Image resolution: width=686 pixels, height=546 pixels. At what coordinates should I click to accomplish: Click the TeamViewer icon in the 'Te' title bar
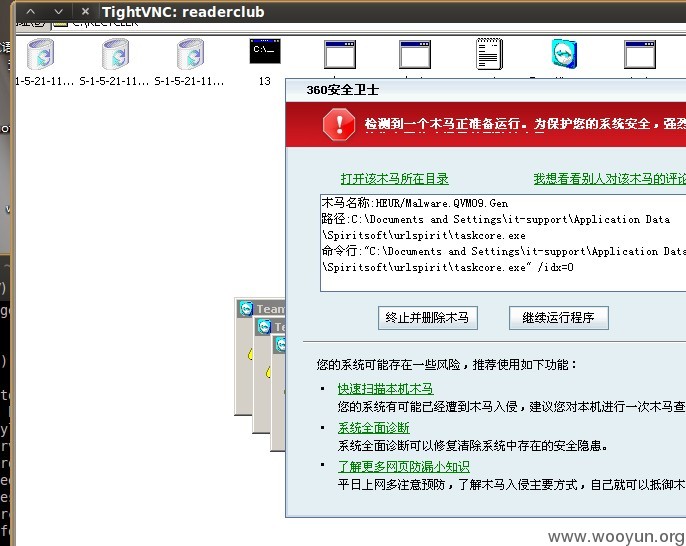point(264,326)
